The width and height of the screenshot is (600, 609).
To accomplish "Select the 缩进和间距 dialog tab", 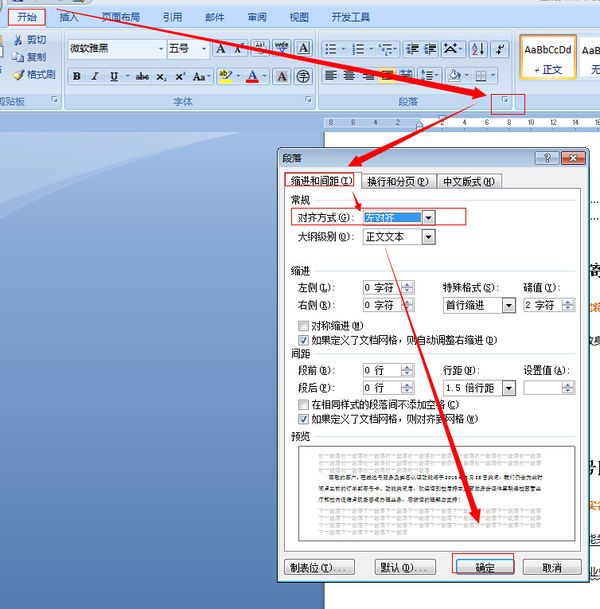I will coord(322,181).
